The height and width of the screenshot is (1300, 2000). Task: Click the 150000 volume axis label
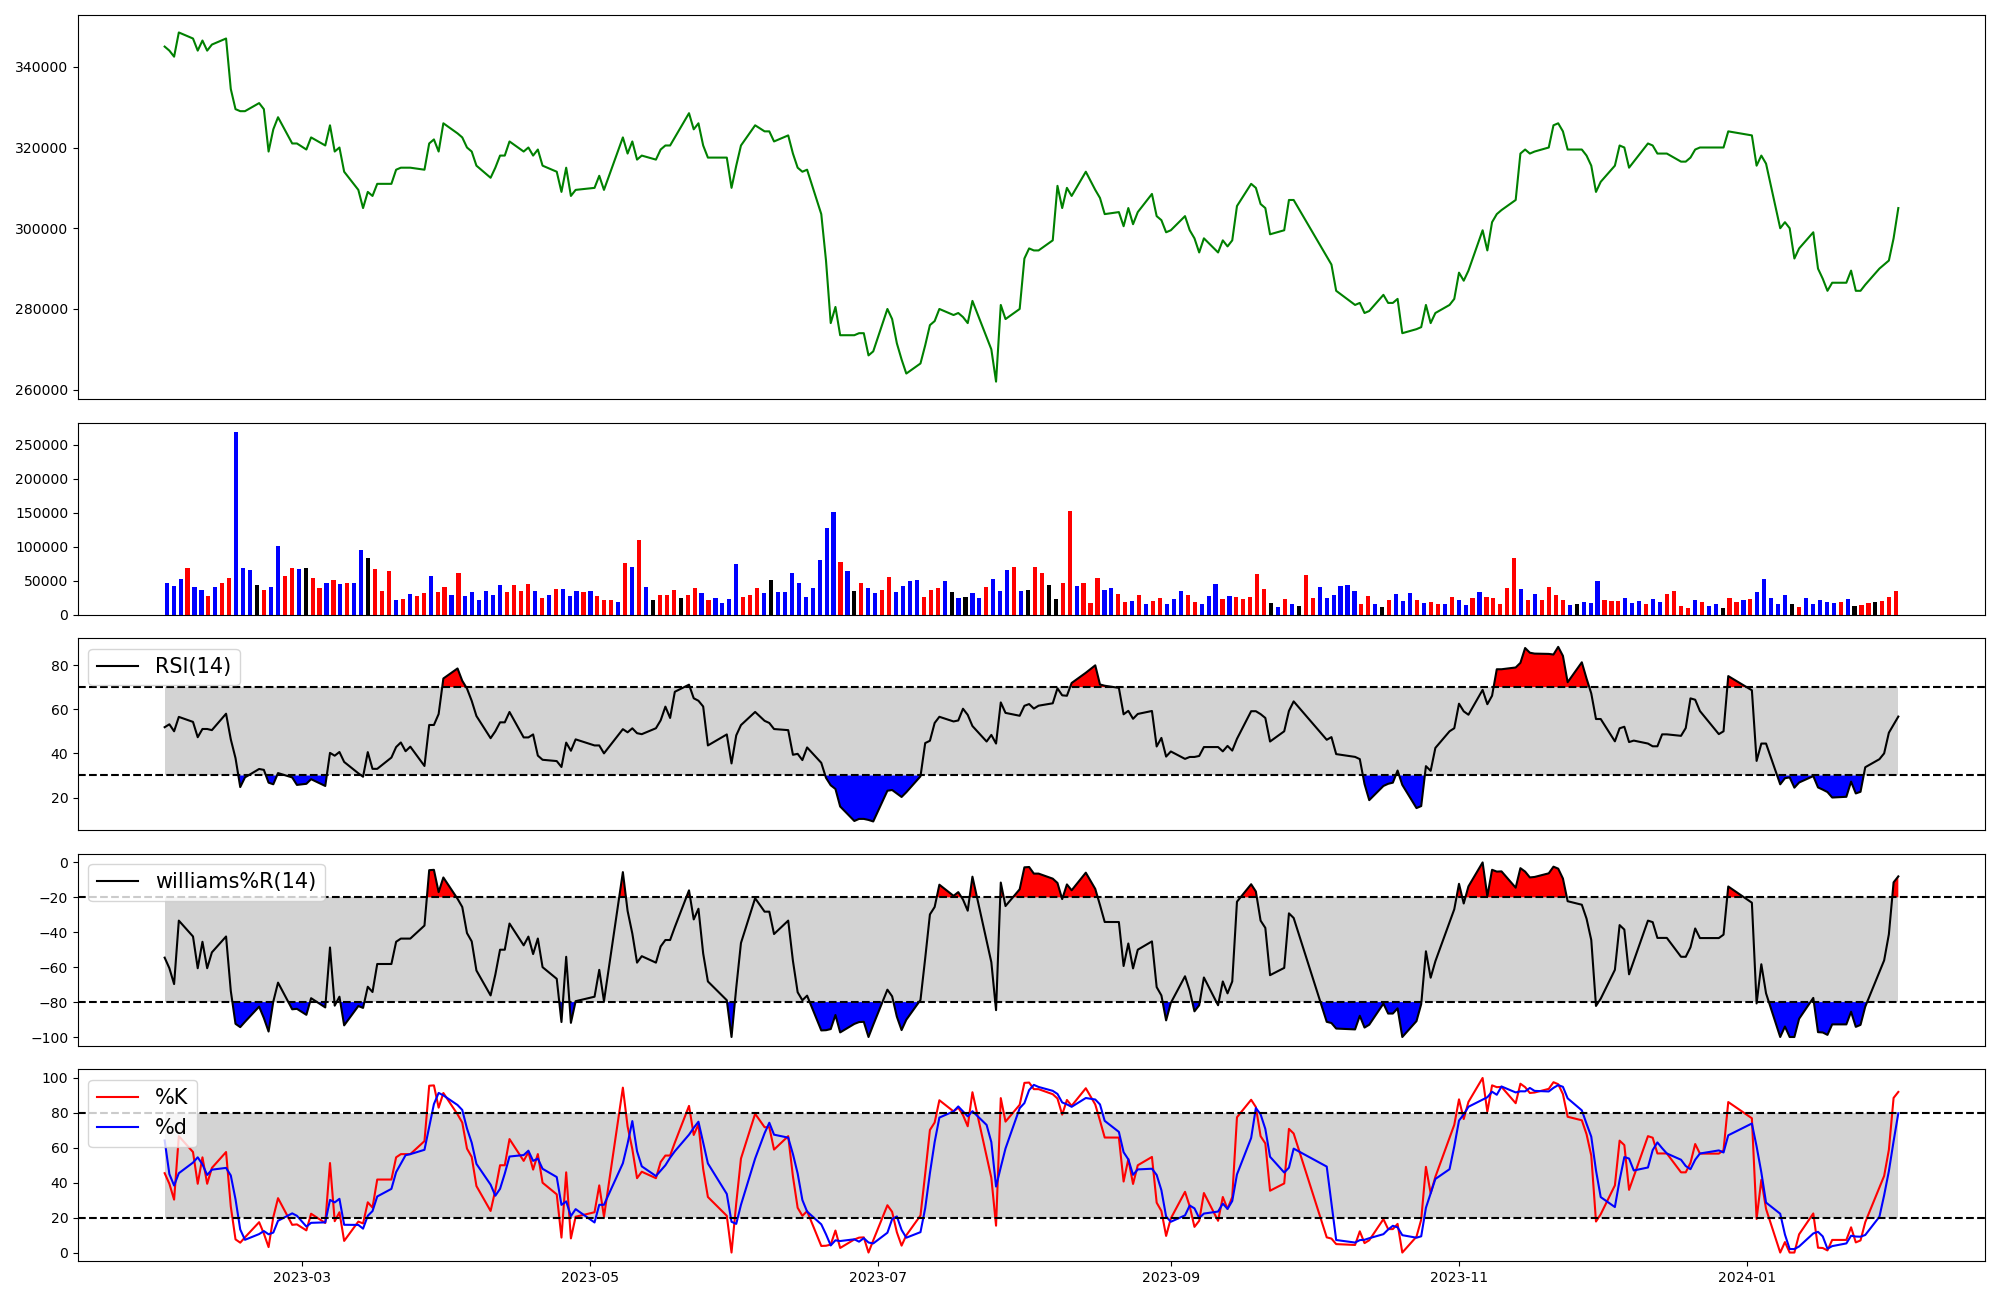[41, 514]
